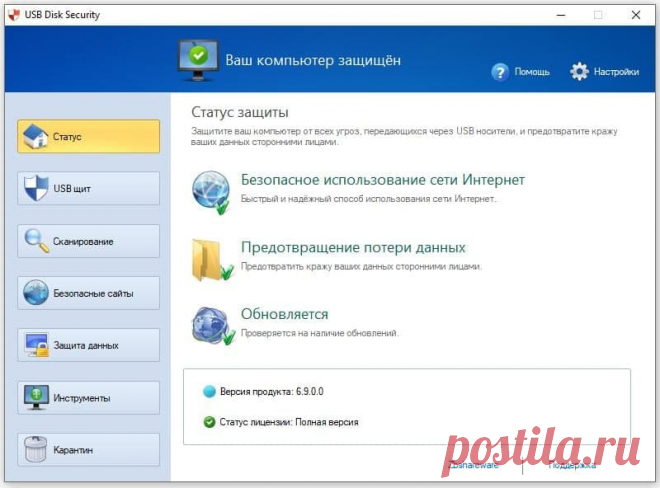Click the Проверяется на наличие обновлений text

(319, 333)
